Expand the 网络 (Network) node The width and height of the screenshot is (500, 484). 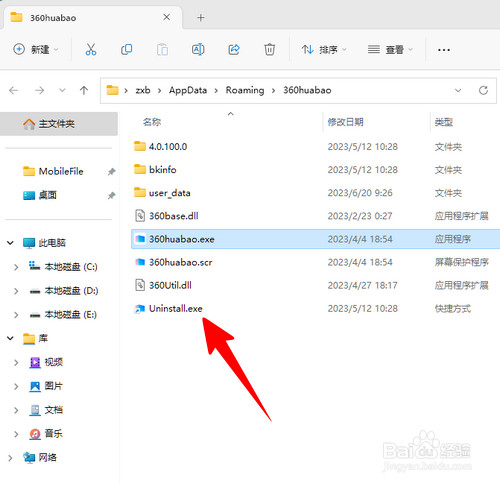coord(10,458)
